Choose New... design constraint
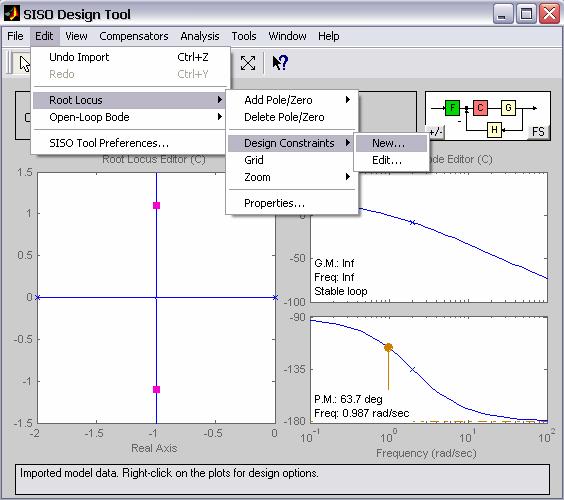The width and height of the screenshot is (564, 500). tap(392, 143)
